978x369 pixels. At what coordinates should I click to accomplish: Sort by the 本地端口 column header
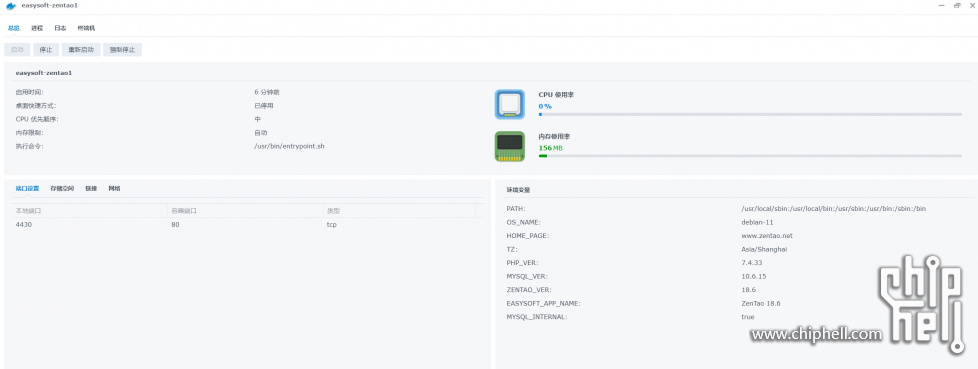coord(90,211)
